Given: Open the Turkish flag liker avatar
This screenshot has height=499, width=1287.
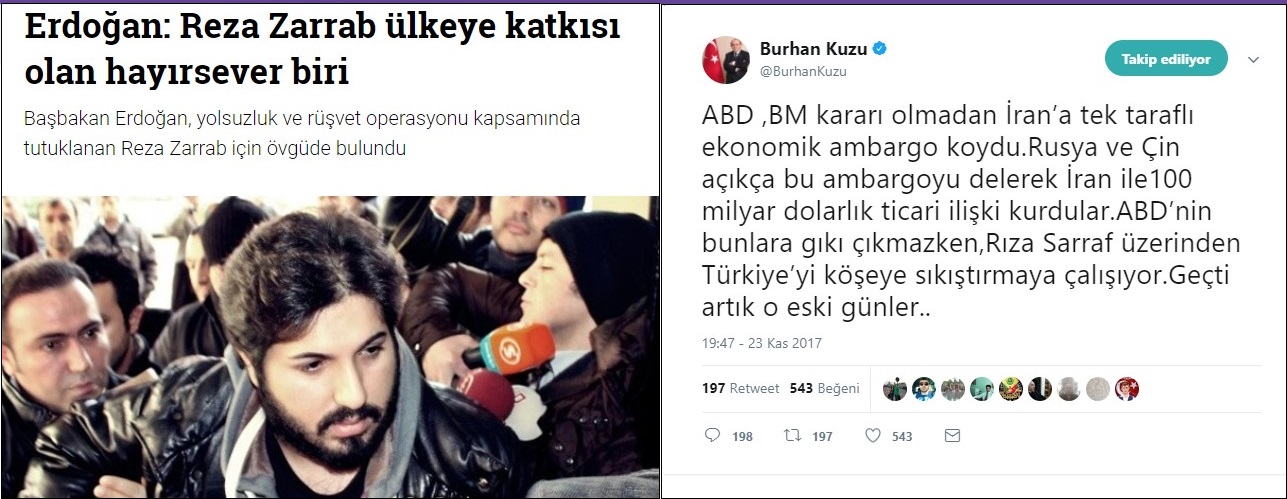Looking at the screenshot, I should [1127, 389].
